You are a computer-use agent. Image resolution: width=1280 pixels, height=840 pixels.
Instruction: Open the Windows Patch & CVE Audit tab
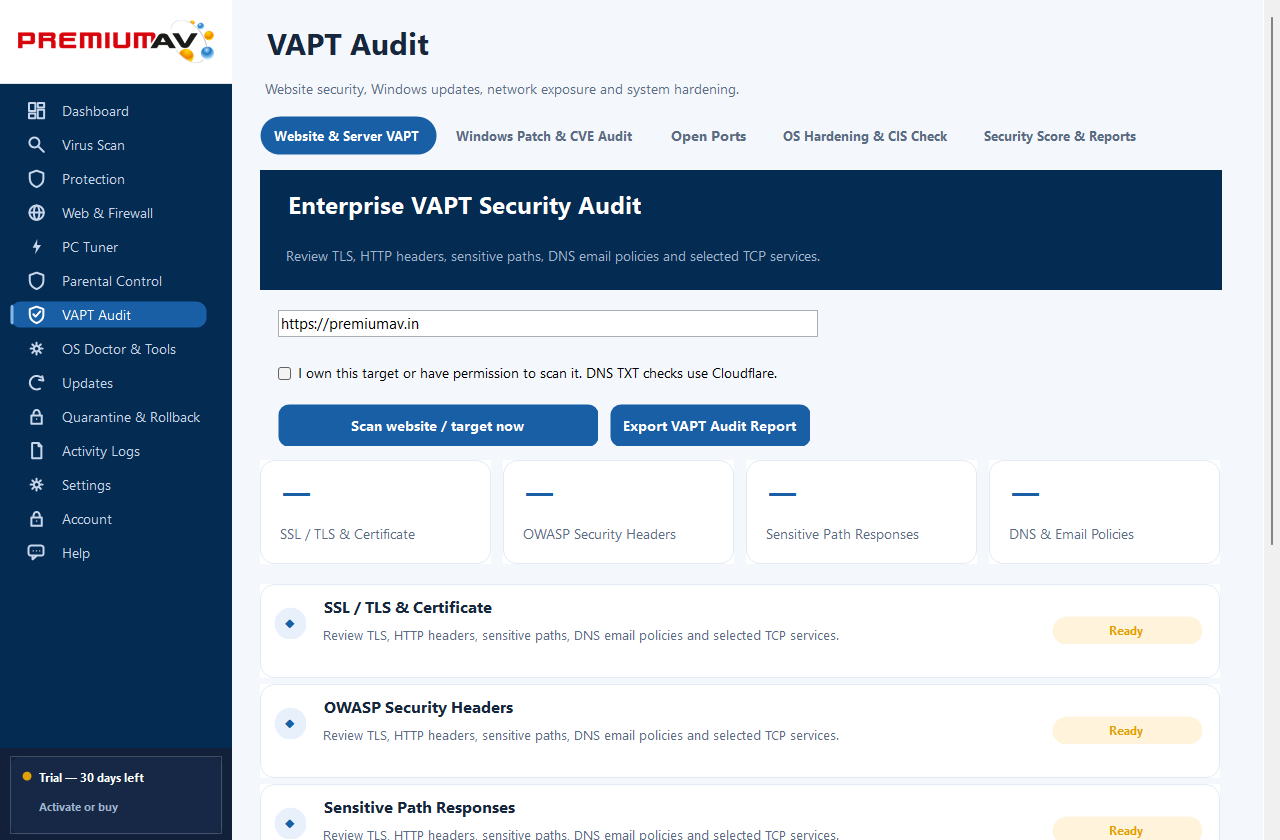[x=544, y=136]
